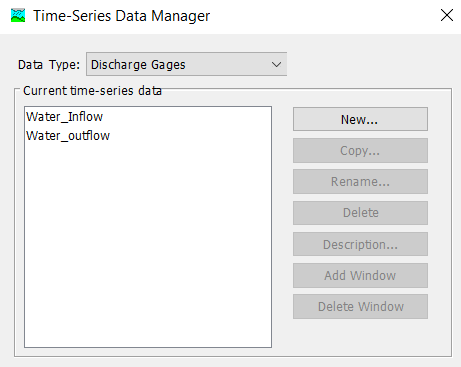The image size is (461, 367).
Task: Open the Data Type combo box
Action: pos(186,64)
